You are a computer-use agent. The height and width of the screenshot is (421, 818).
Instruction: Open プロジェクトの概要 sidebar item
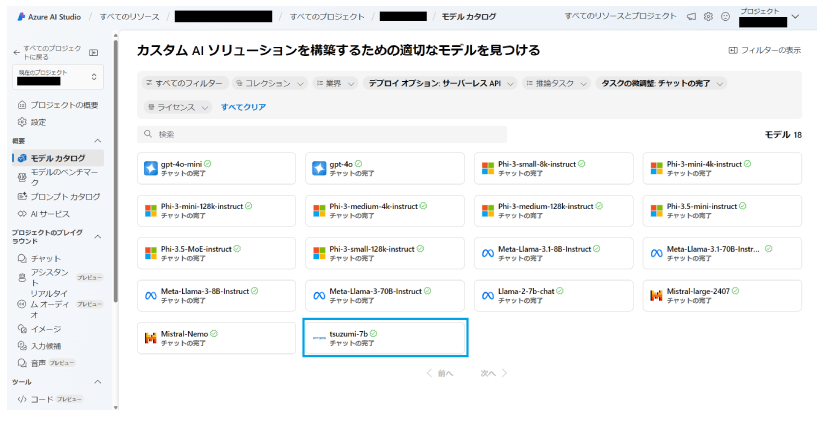pyautogui.click(x=58, y=105)
